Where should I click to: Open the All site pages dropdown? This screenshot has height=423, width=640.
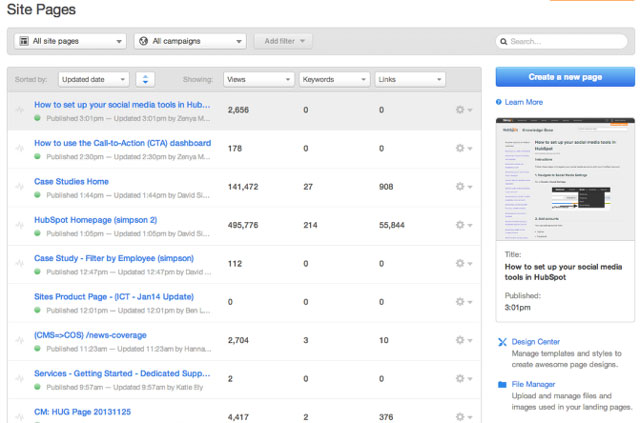tap(71, 41)
